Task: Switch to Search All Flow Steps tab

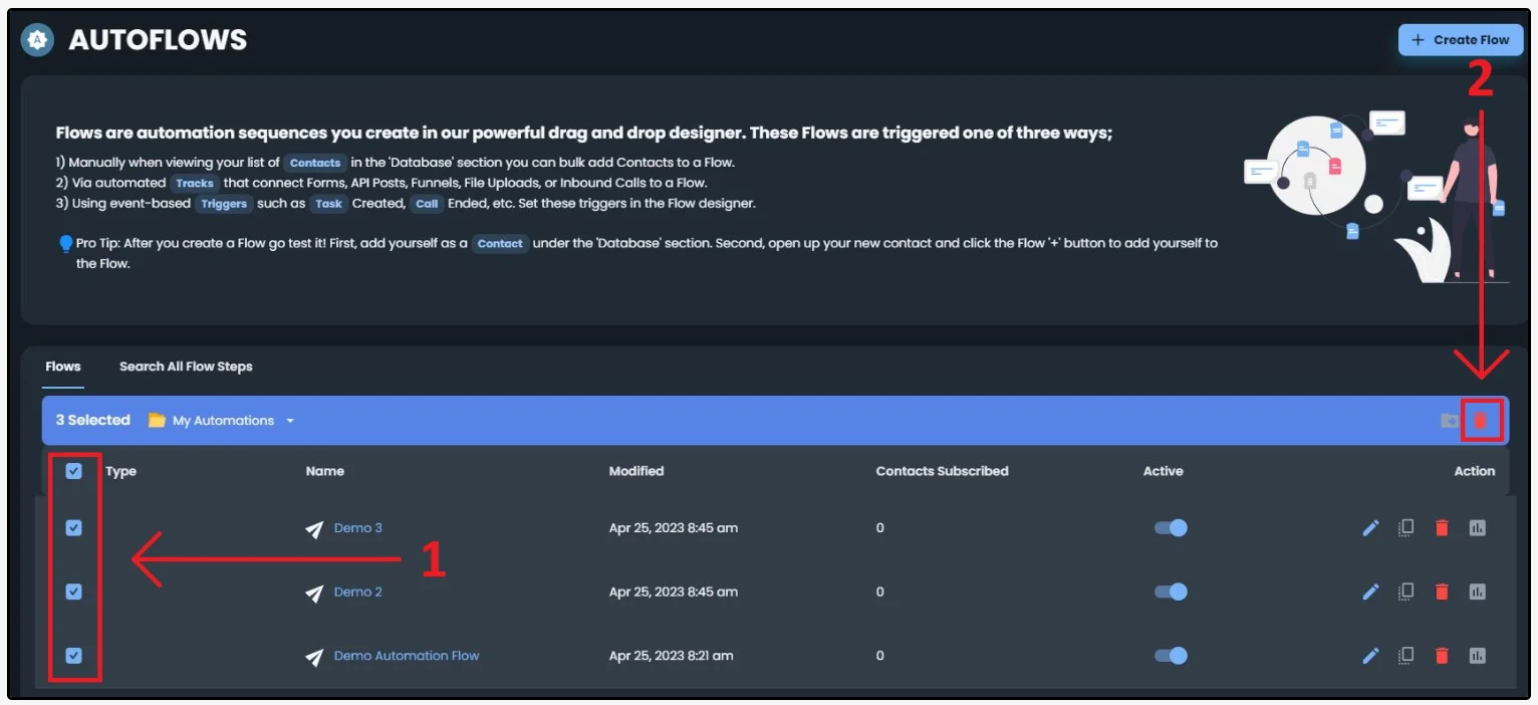Action: point(186,367)
